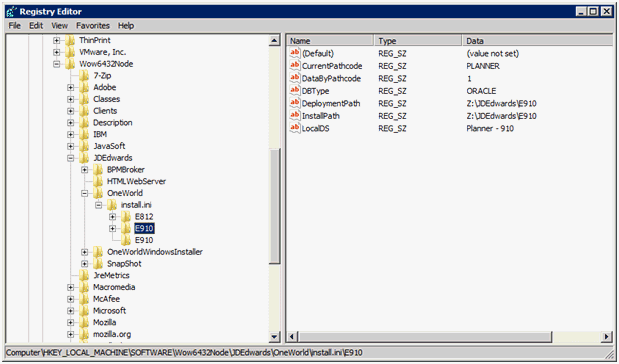
Task: Click the Clients folder icon
Action: tap(84, 111)
